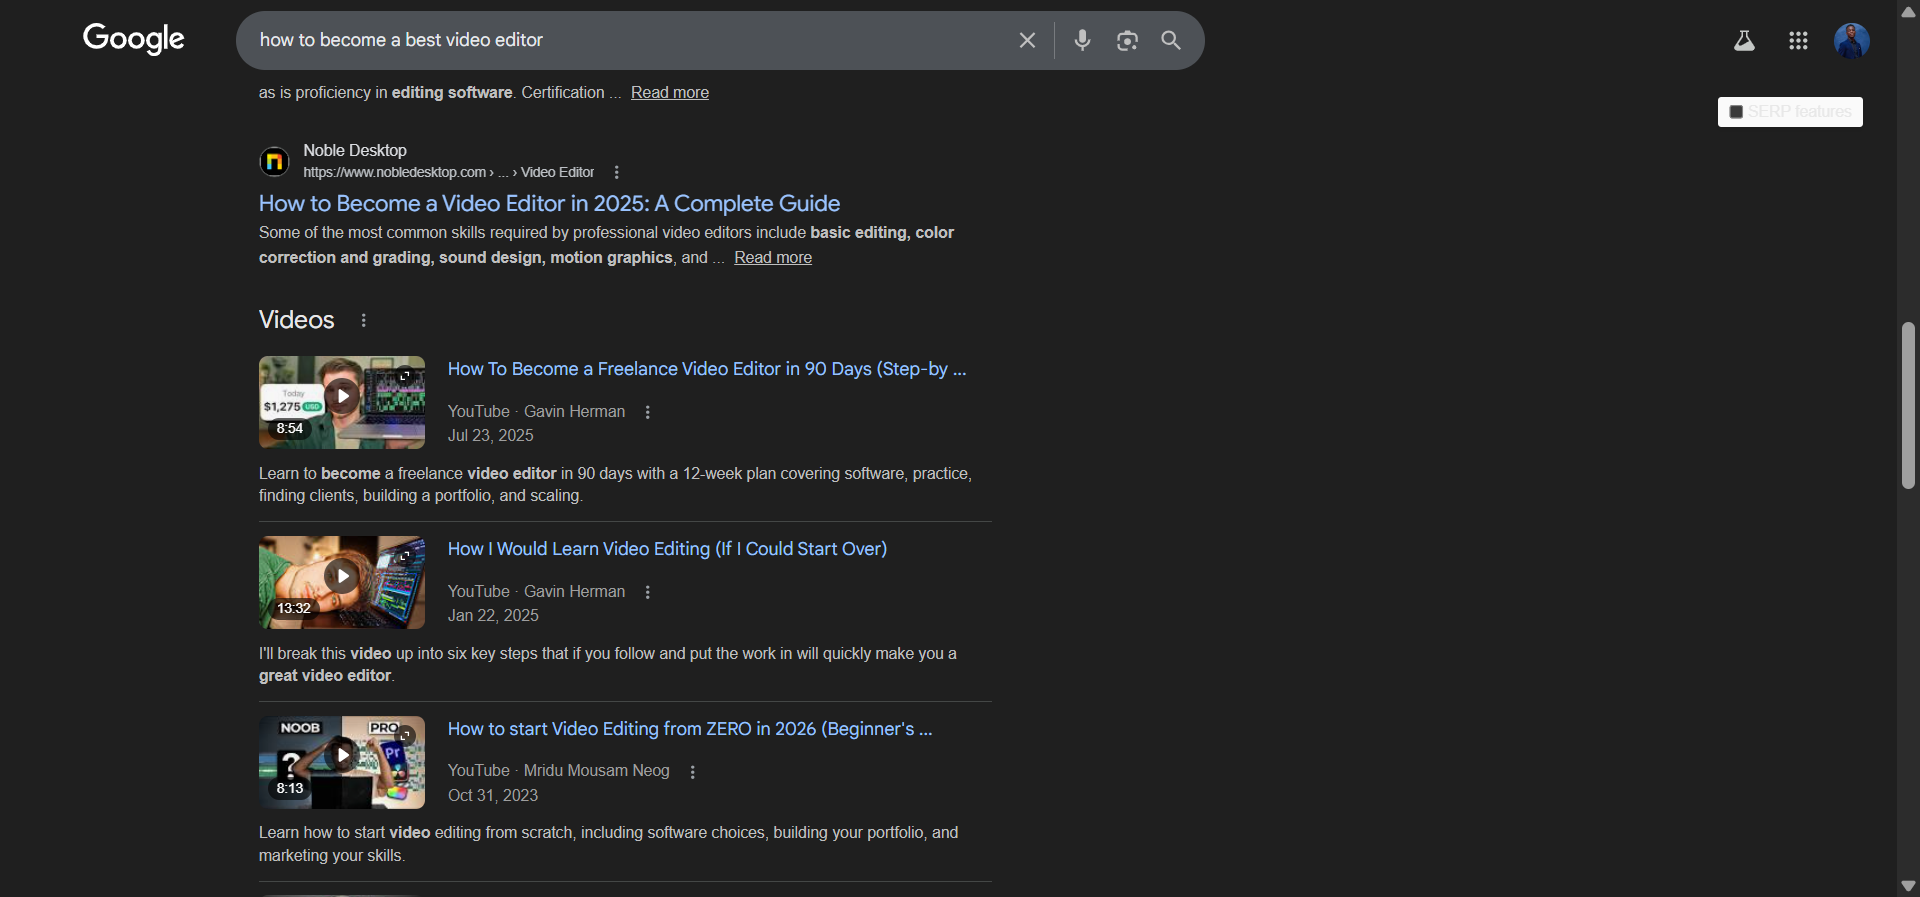Image resolution: width=1920 pixels, height=897 pixels.
Task: Toggle SERP features checkbox
Action: 1736,112
